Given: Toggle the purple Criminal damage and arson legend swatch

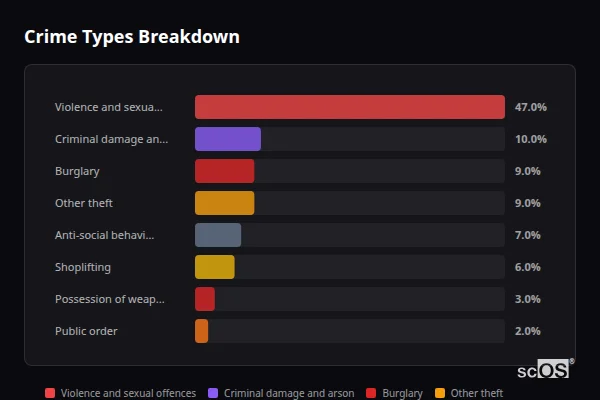Looking at the screenshot, I should [214, 394].
